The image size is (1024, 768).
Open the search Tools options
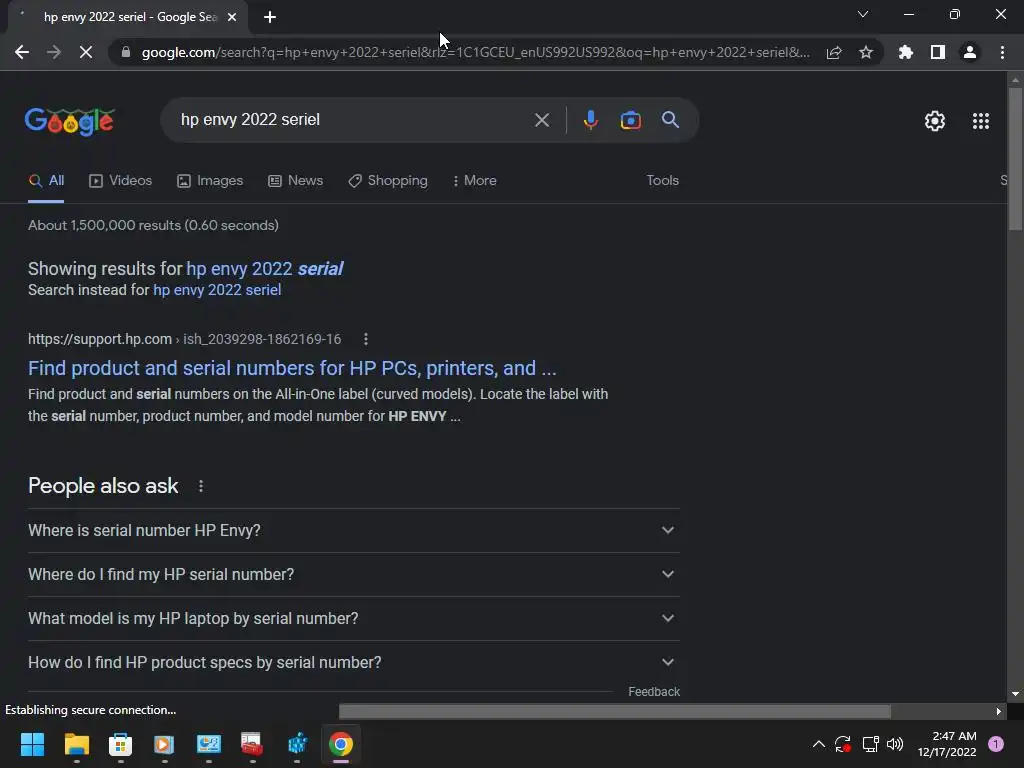tap(663, 180)
